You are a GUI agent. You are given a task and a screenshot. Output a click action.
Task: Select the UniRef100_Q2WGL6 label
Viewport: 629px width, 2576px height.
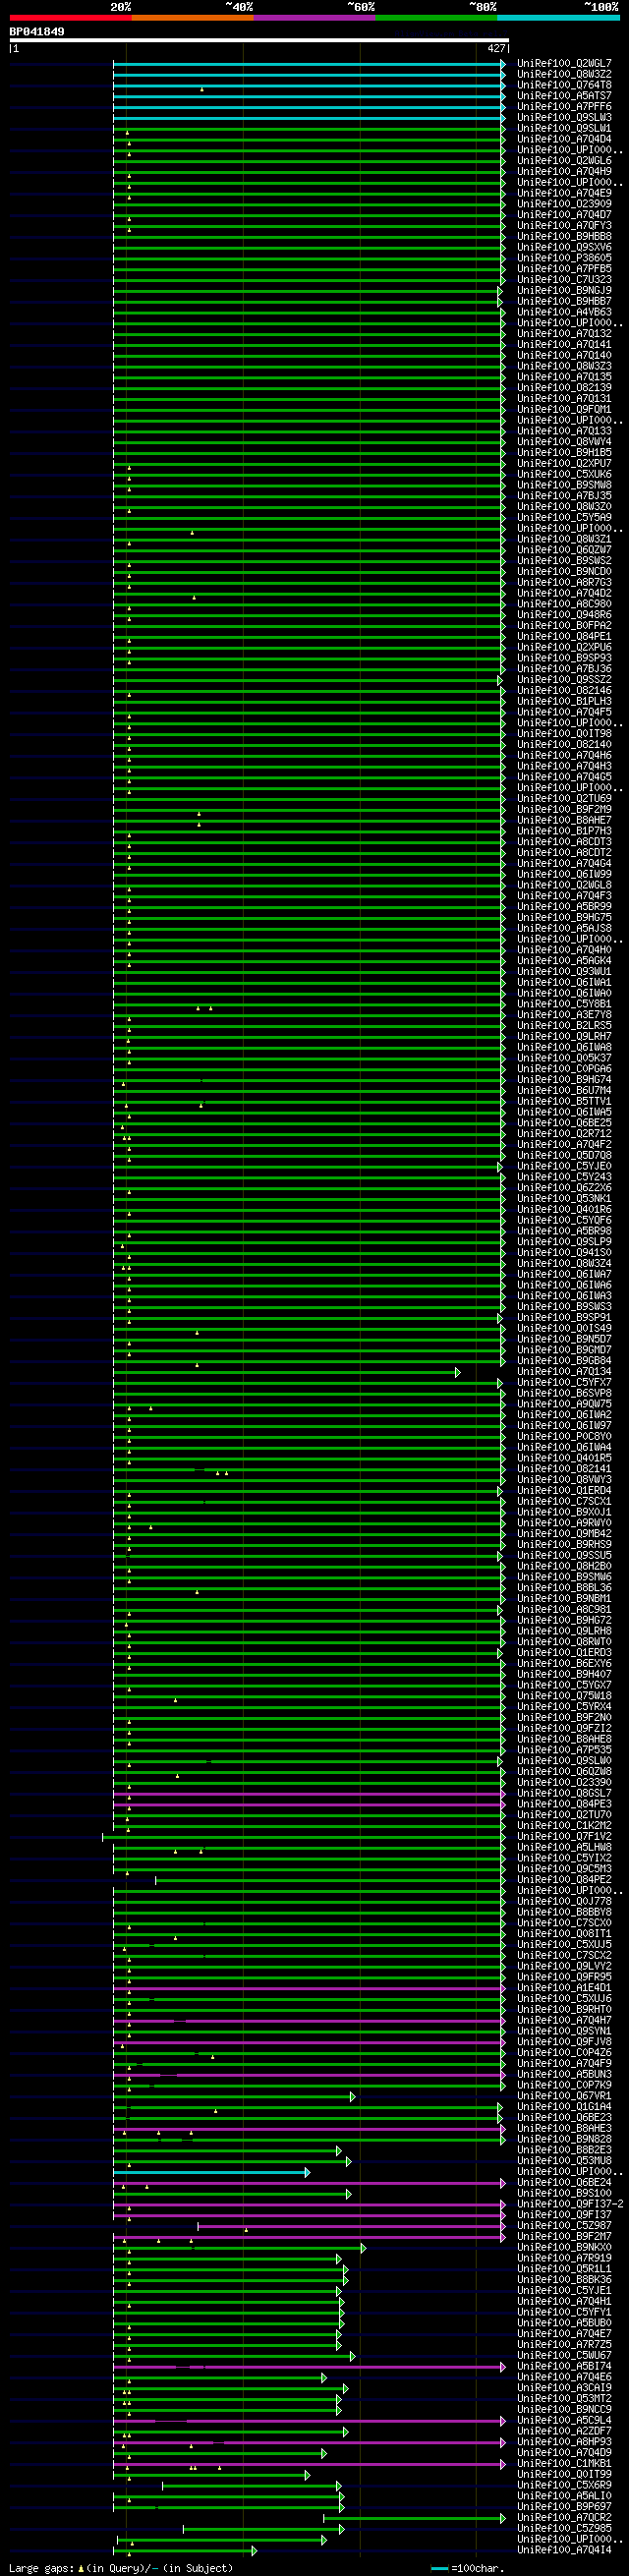(564, 161)
